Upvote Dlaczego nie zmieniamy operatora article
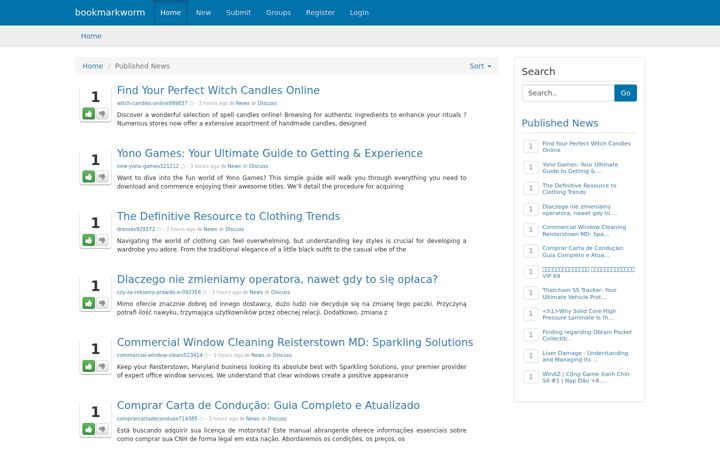 coord(89,303)
